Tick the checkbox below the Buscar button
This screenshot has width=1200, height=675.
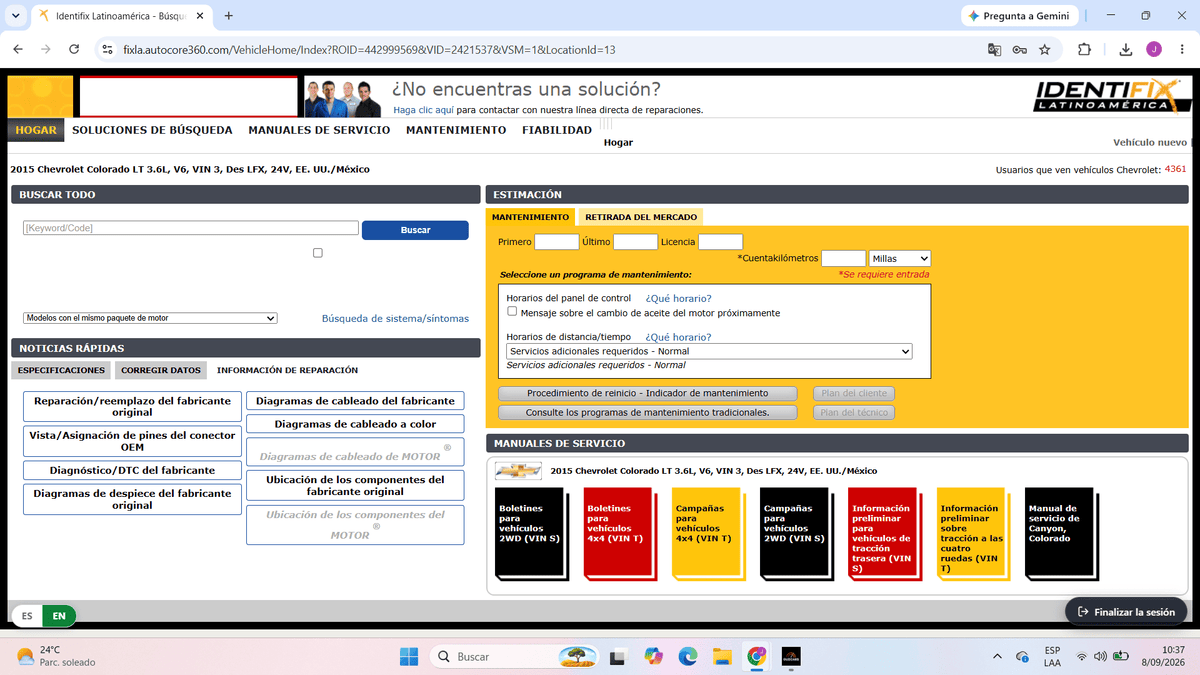click(x=318, y=253)
